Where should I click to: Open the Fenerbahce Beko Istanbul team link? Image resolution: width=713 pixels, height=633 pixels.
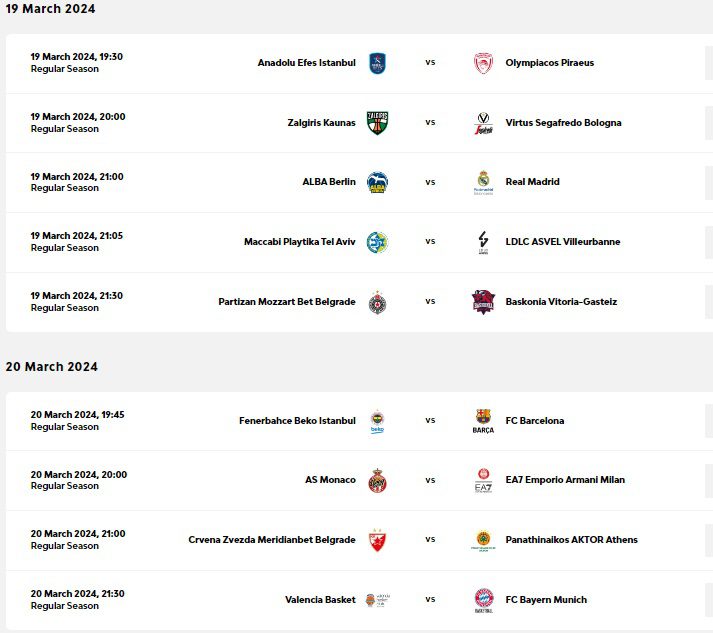point(297,421)
